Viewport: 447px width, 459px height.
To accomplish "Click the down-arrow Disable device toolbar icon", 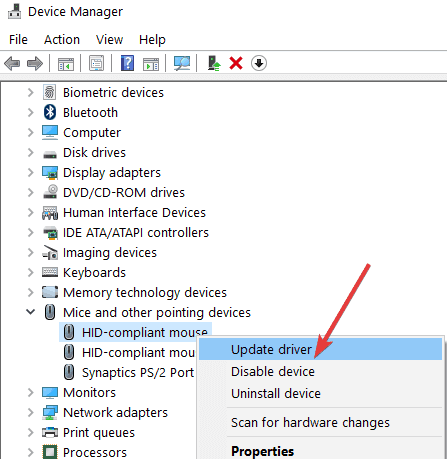I will tap(259, 63).
